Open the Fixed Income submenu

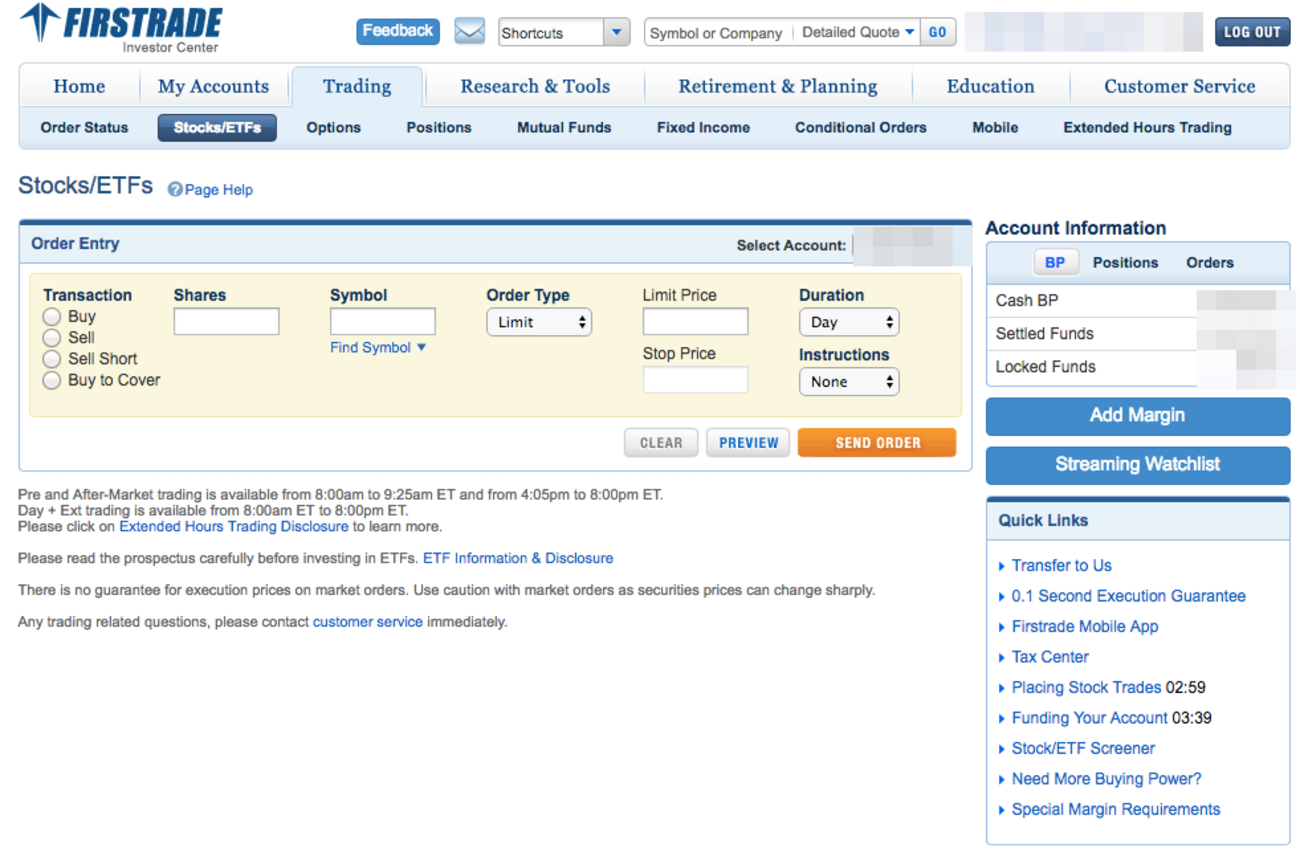tap(703, 127)
